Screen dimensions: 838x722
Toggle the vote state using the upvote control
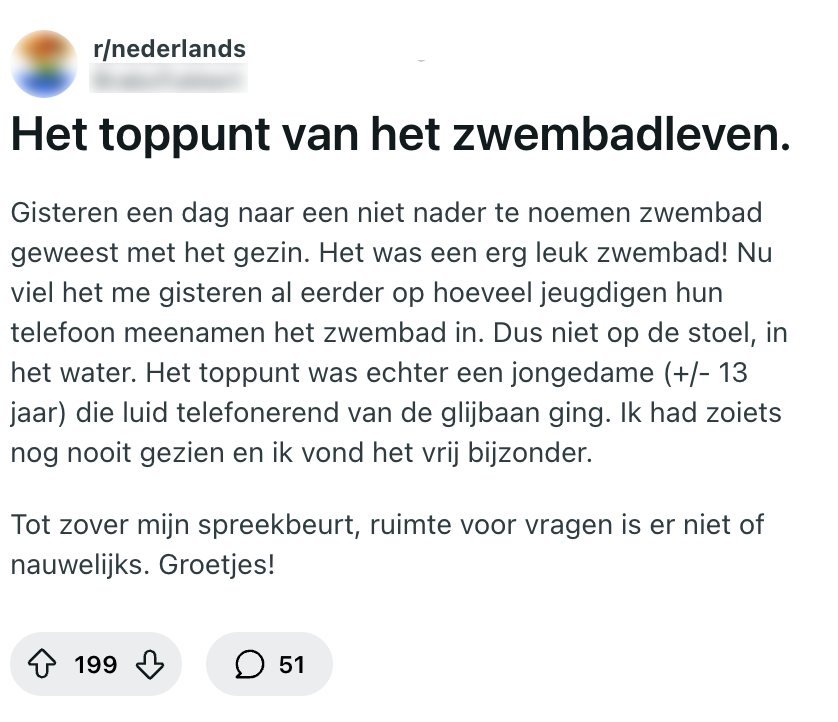click(40, 663)
